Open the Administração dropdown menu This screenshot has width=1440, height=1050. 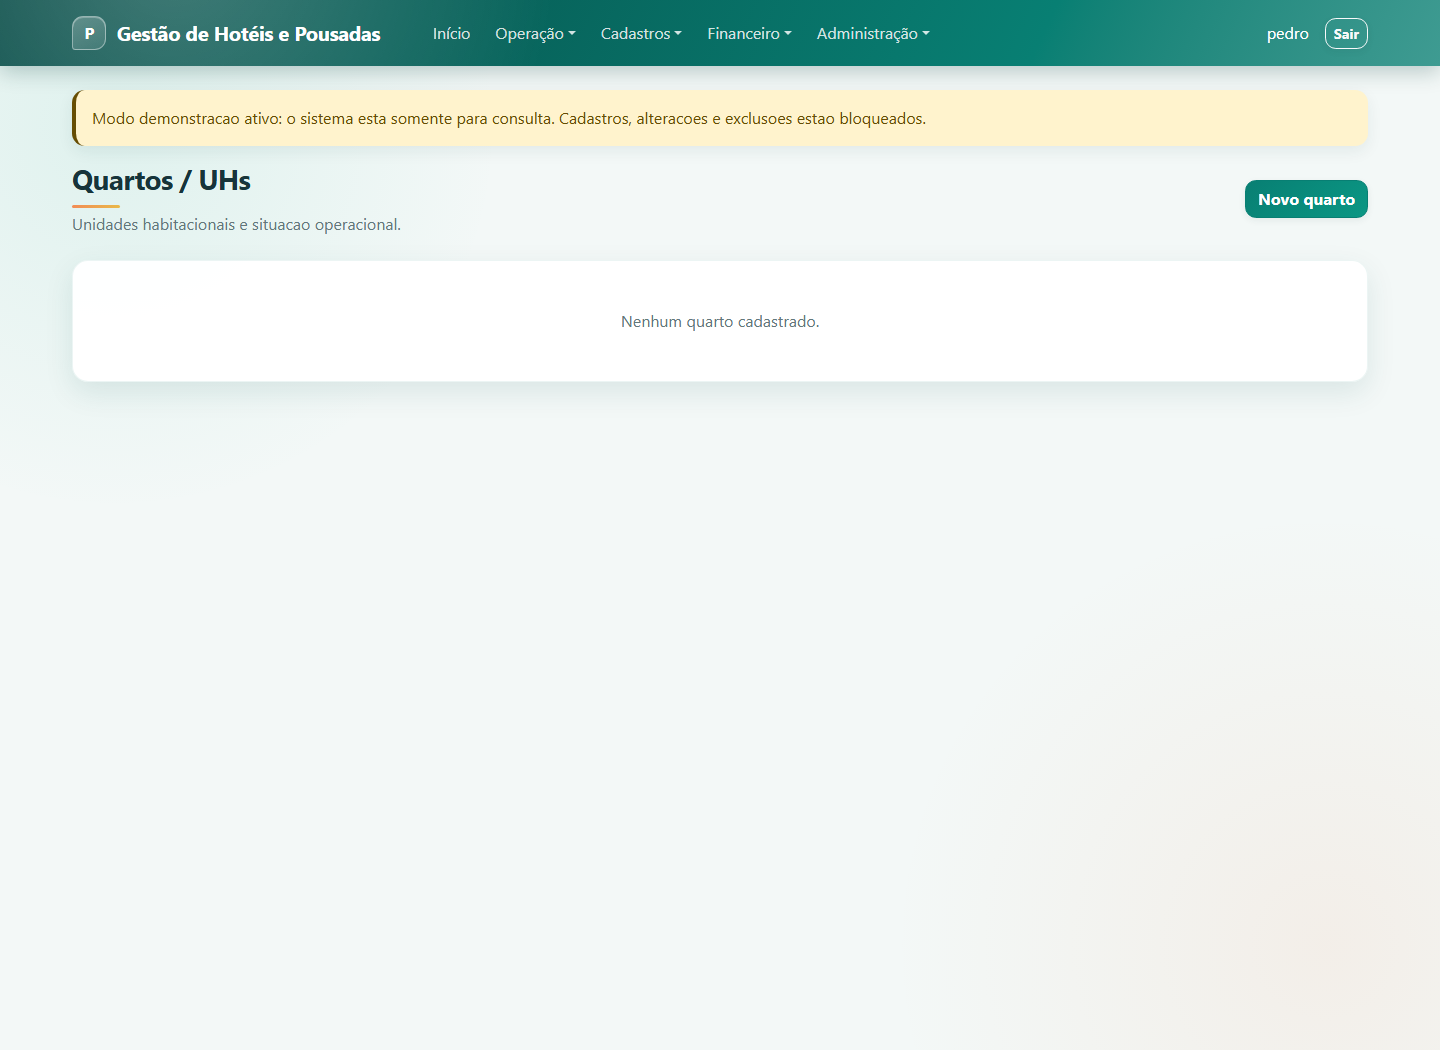pos(873,33)
